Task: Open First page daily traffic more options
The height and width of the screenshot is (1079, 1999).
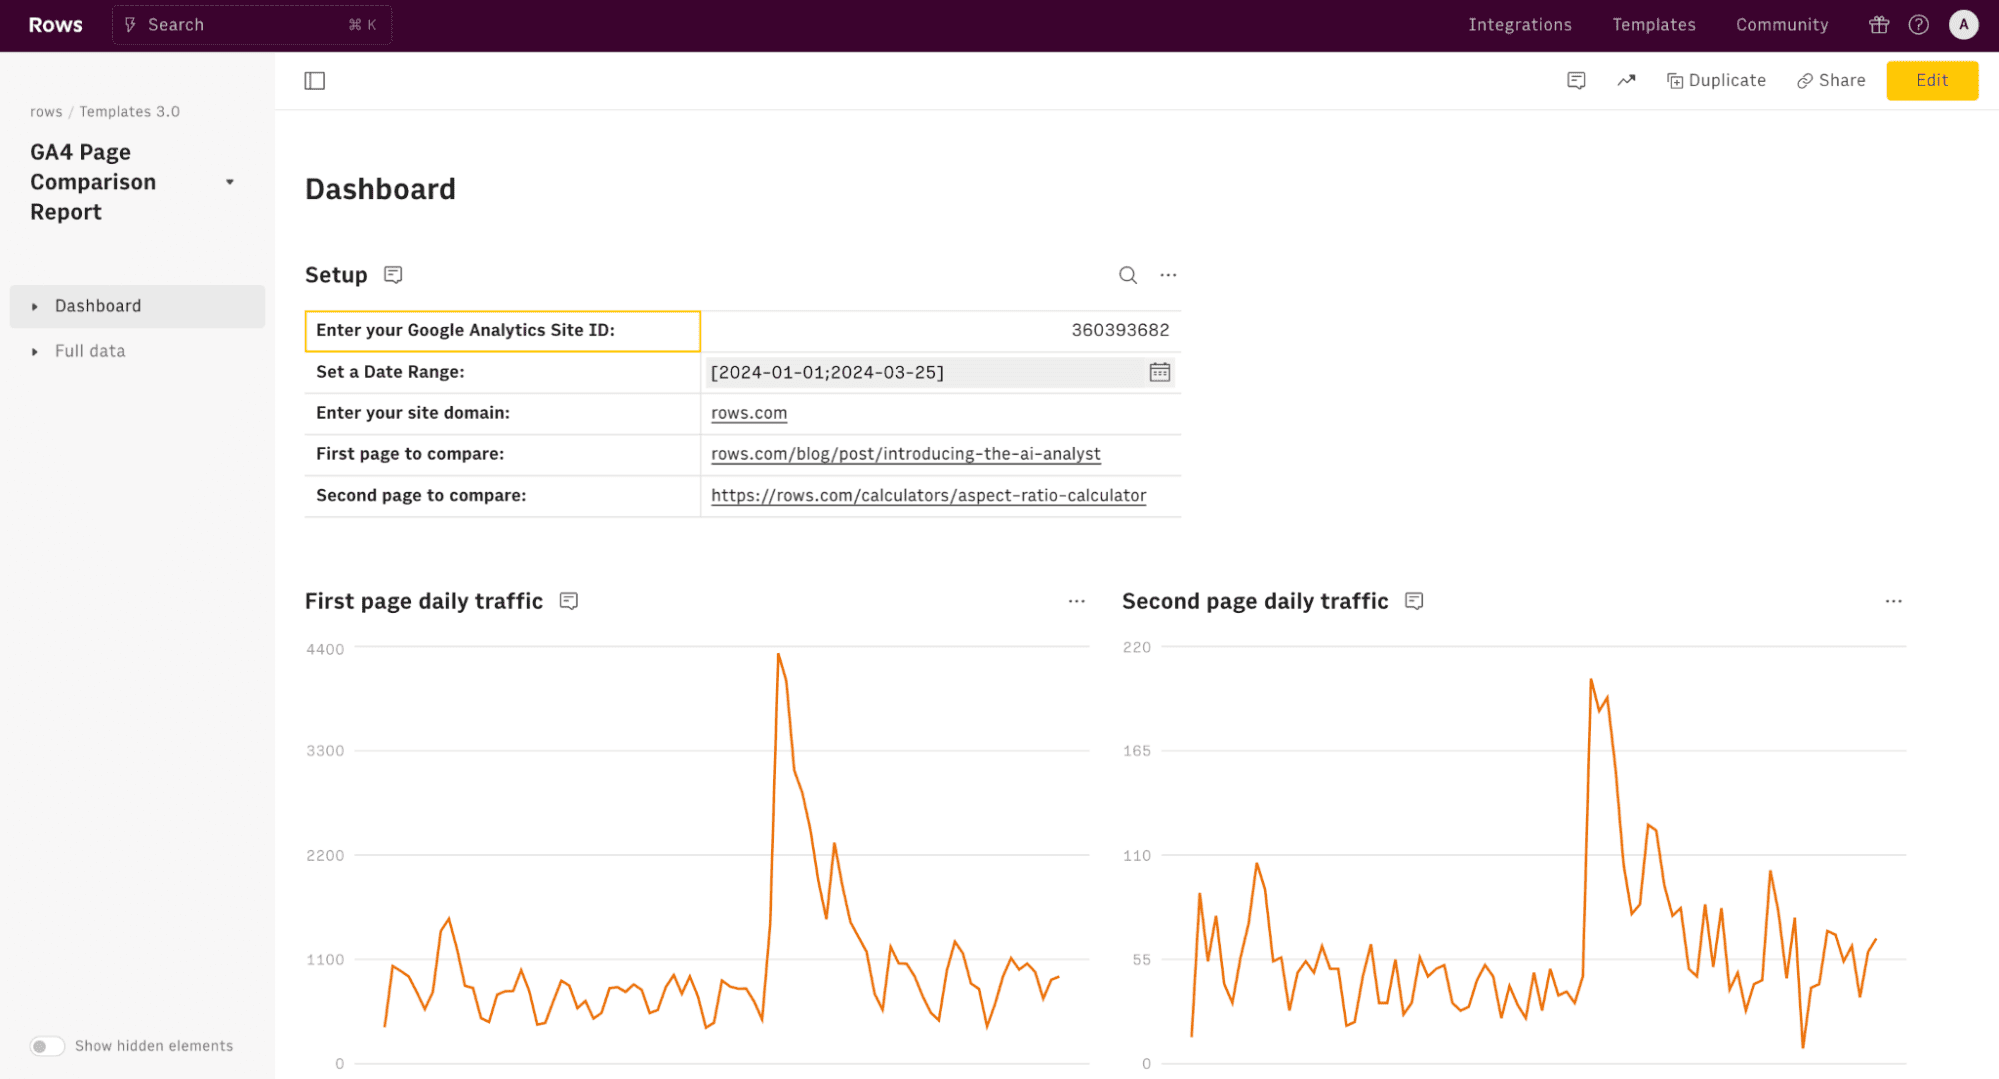Action: pos(1076,601)
